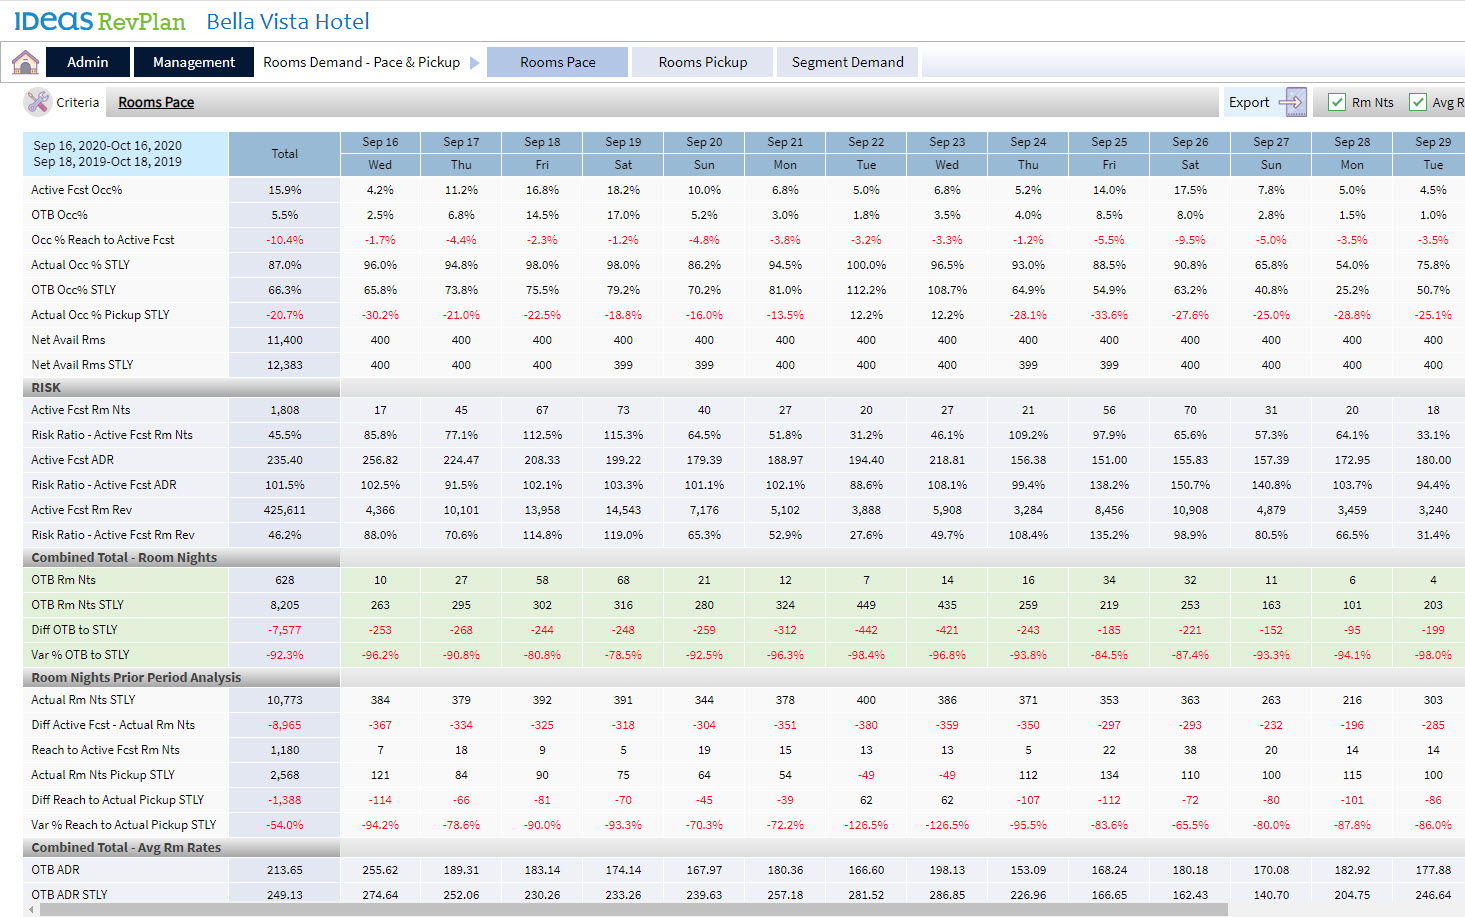Switch to the Rooms Pickup tab

[x=703, y=62]
